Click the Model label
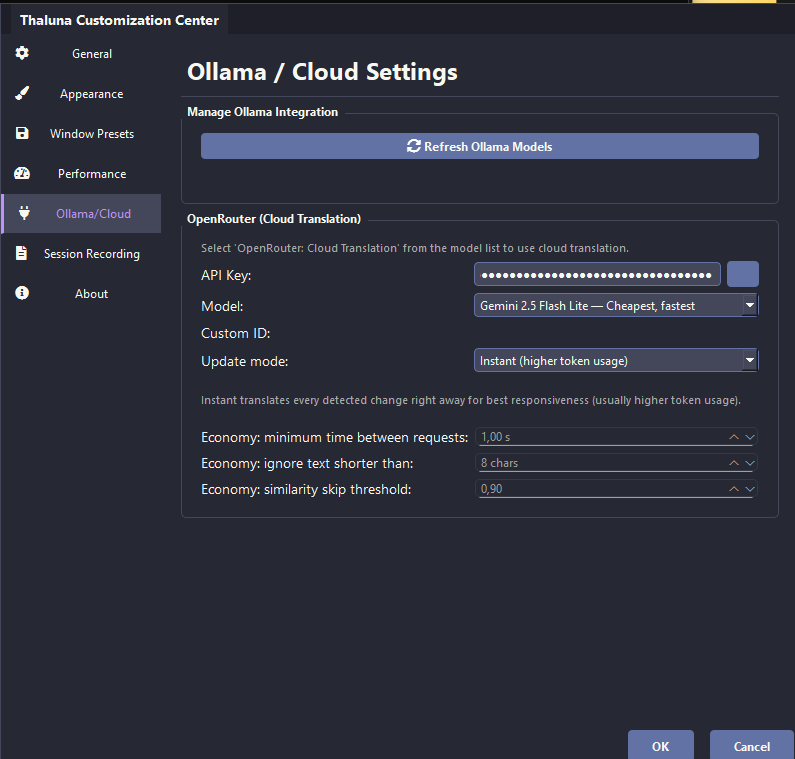The image size is (795, 759). tap(222, 306)
